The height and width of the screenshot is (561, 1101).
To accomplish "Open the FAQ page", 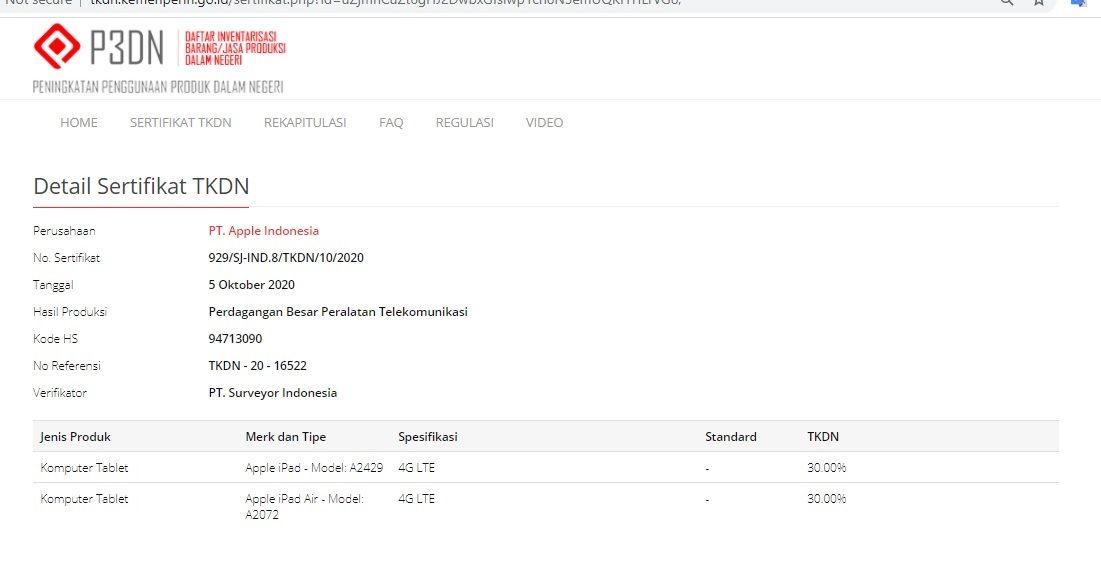I will [391, 123].
